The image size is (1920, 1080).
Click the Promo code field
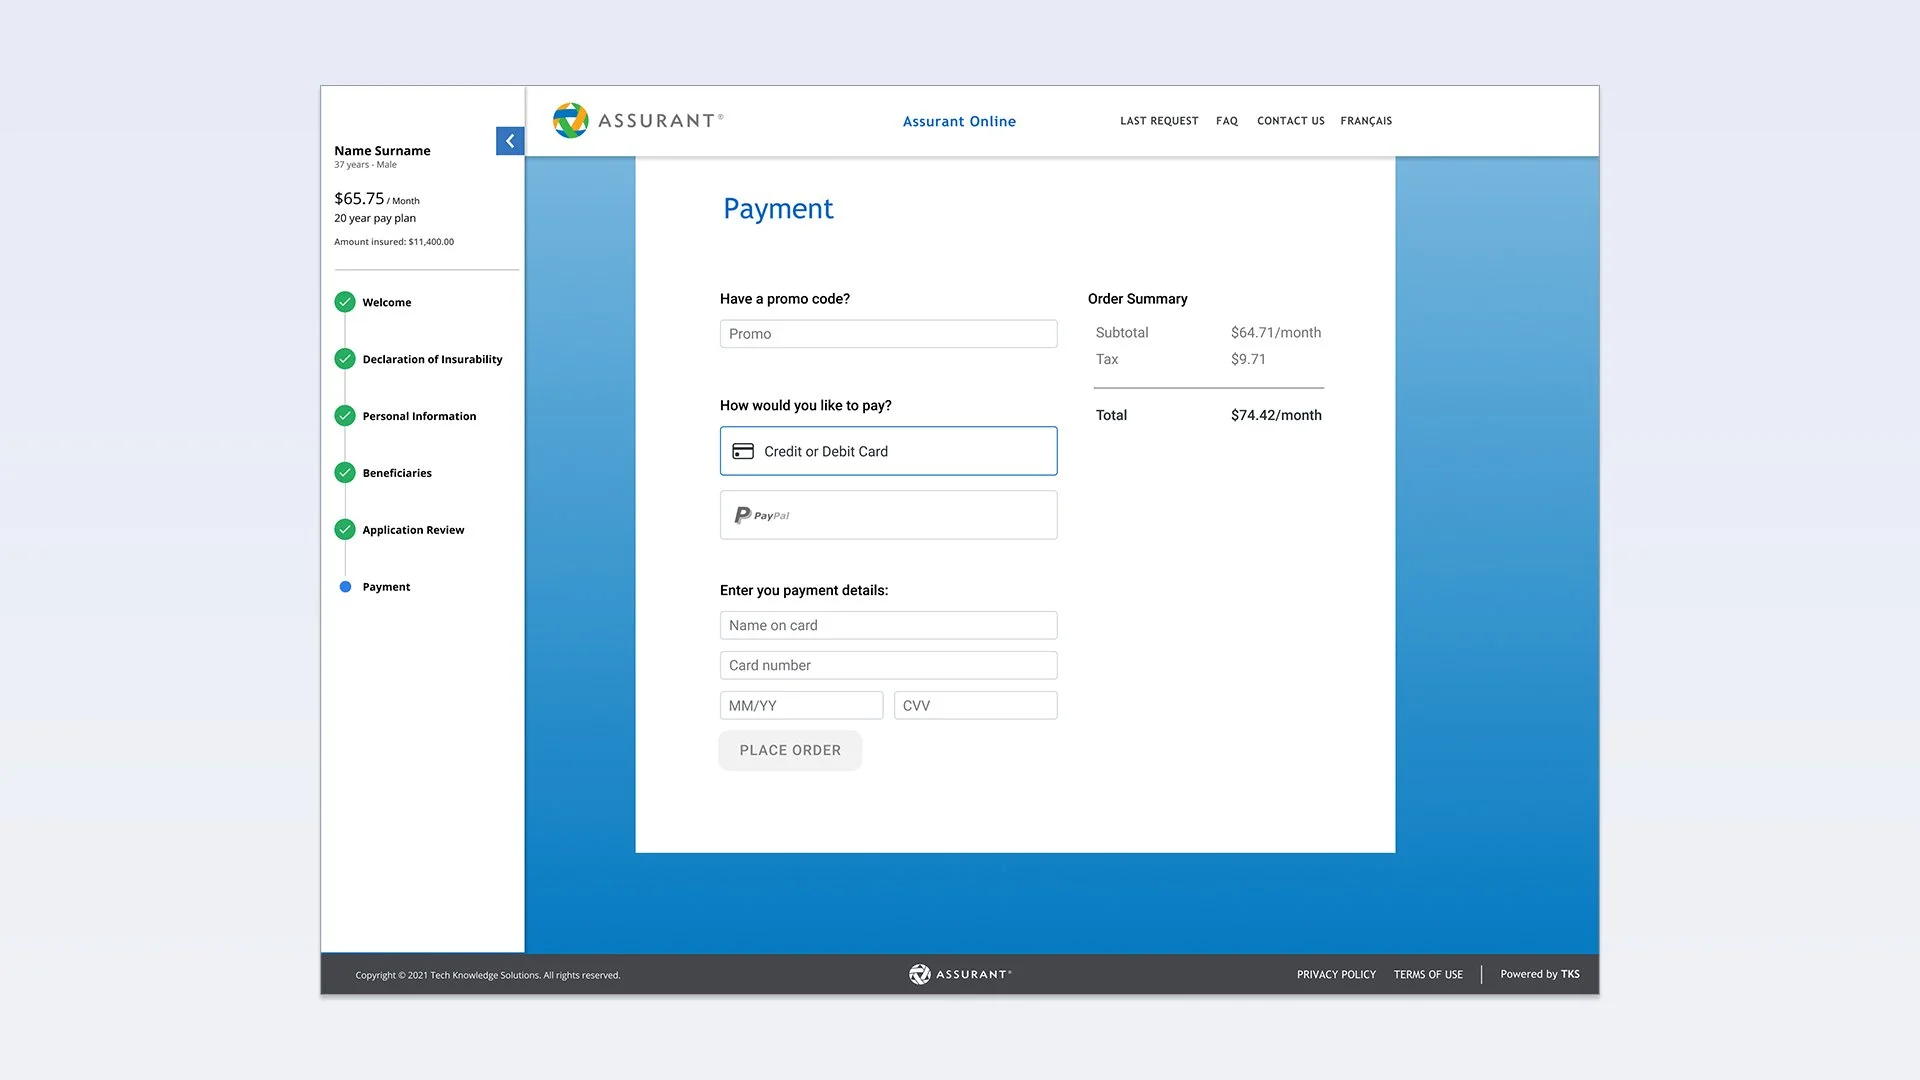888,334
